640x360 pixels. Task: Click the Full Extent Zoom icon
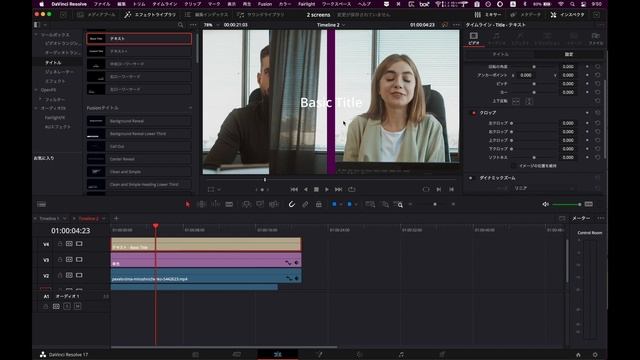coord(370,204)
